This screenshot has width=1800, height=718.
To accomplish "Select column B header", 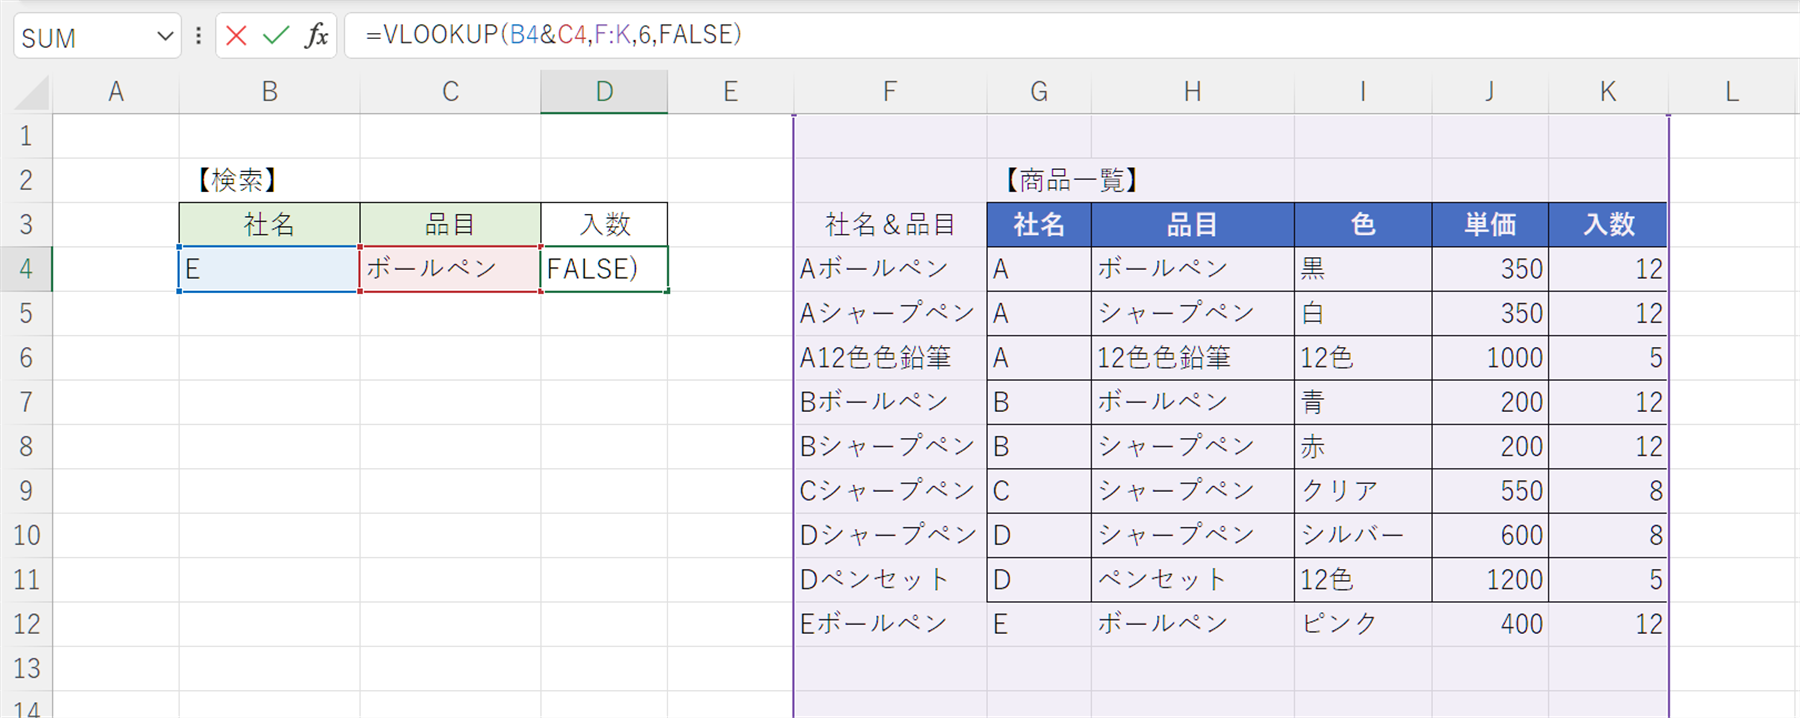I will click(x=269, y=92).
